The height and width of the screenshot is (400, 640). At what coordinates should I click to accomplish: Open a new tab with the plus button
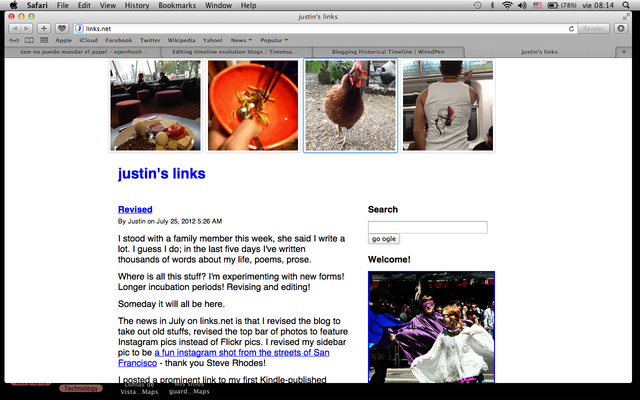point(623,52)
